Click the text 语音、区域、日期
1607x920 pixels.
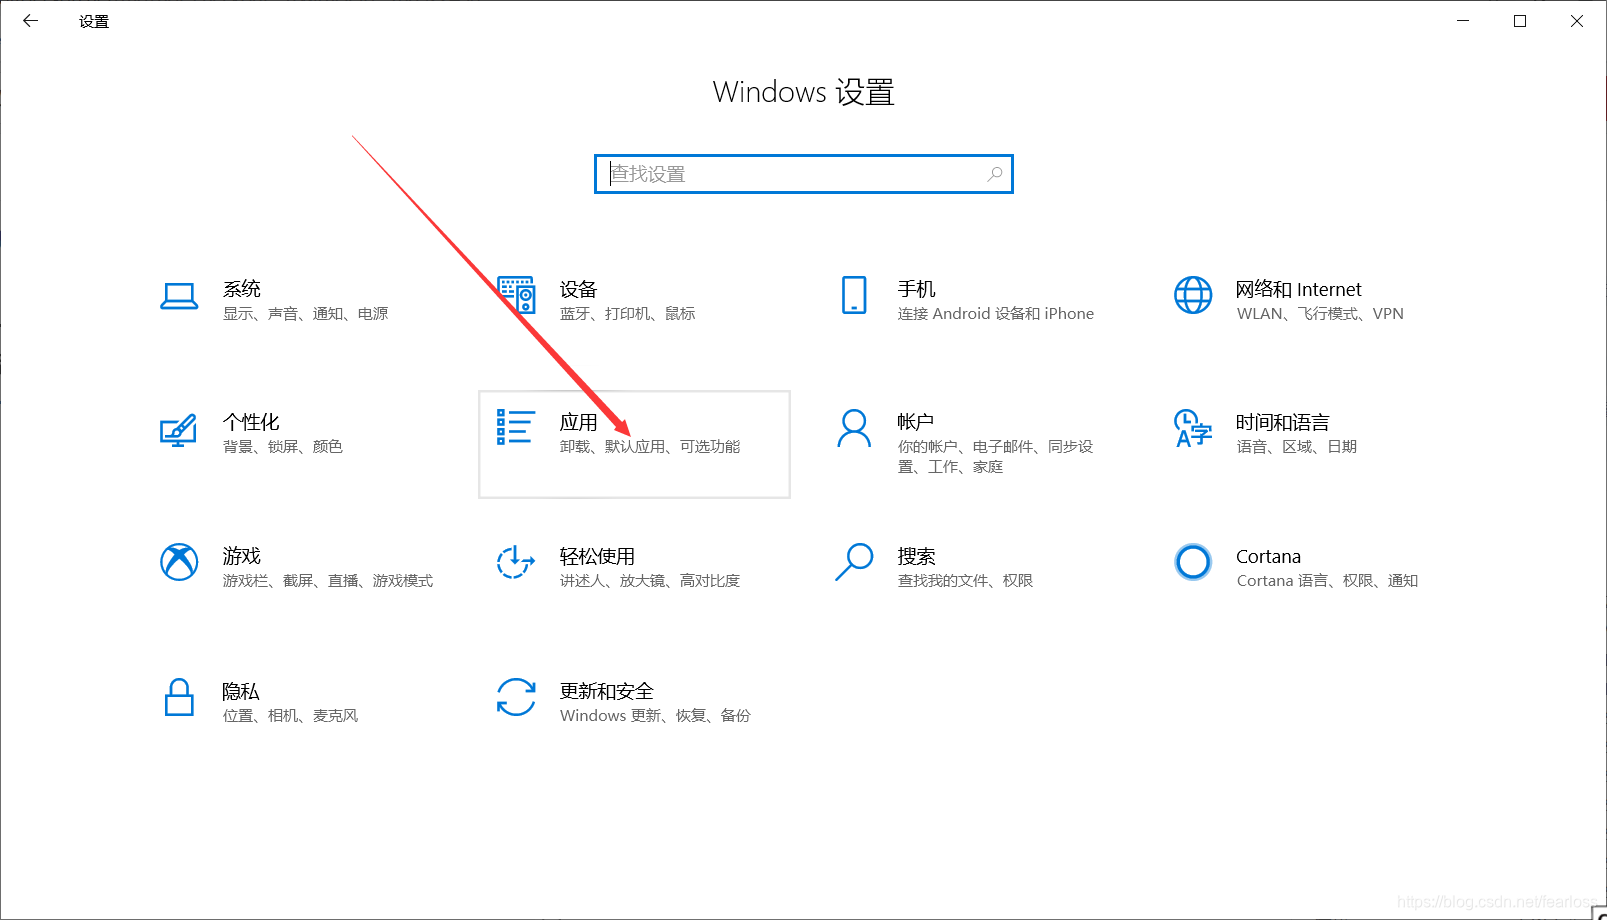(x=1296, y=447)
